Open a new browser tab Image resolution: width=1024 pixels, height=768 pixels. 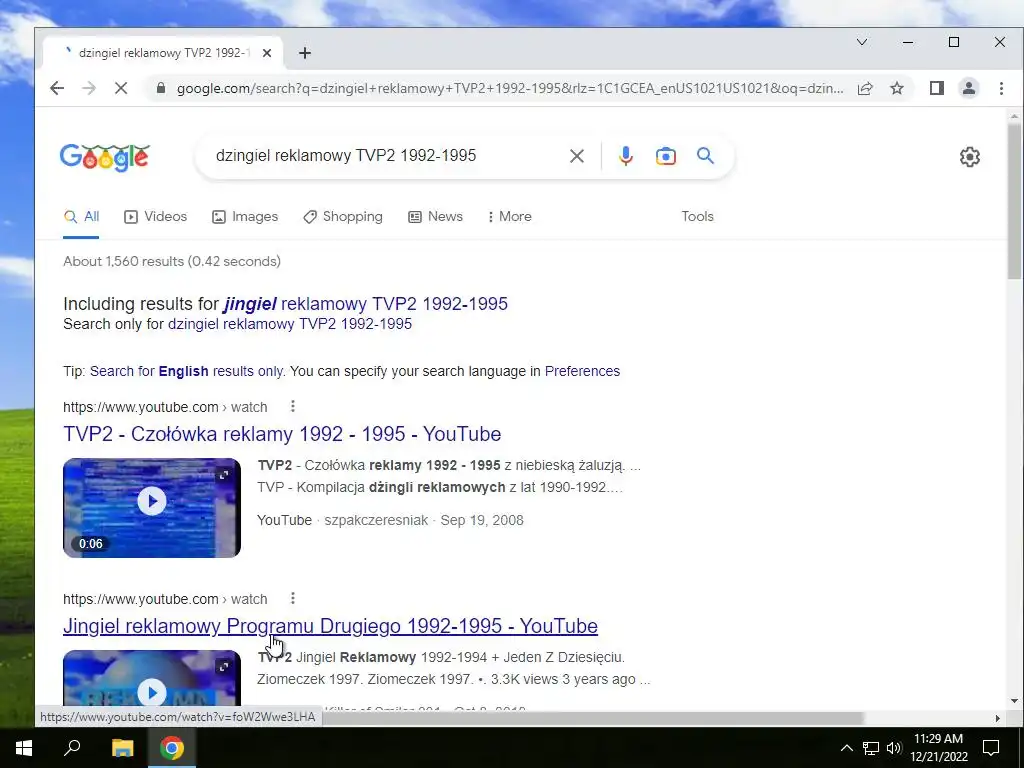305,53
